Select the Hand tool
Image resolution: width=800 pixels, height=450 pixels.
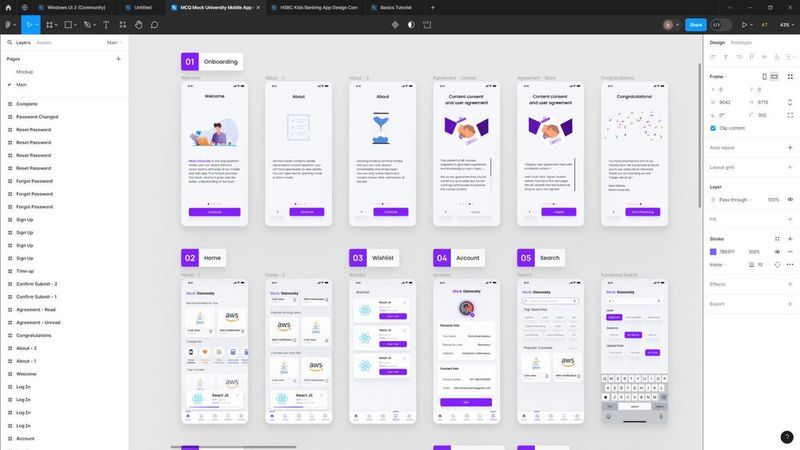[x=138, y=24]
